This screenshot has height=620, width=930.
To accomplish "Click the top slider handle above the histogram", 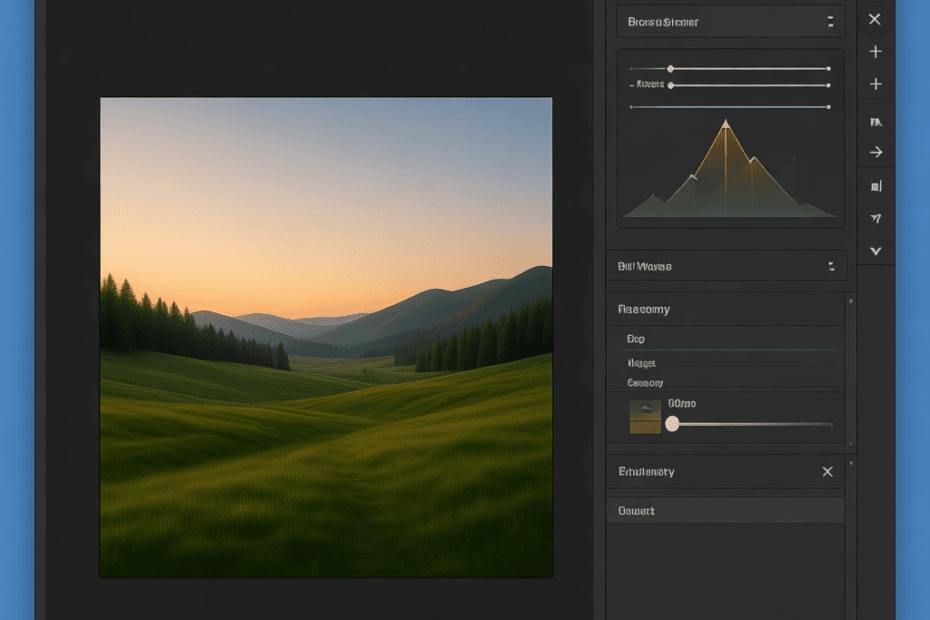I will [x=670, y=69].
